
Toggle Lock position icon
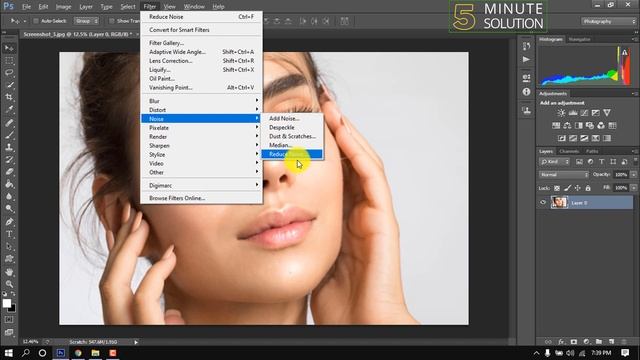pos(578,188)
